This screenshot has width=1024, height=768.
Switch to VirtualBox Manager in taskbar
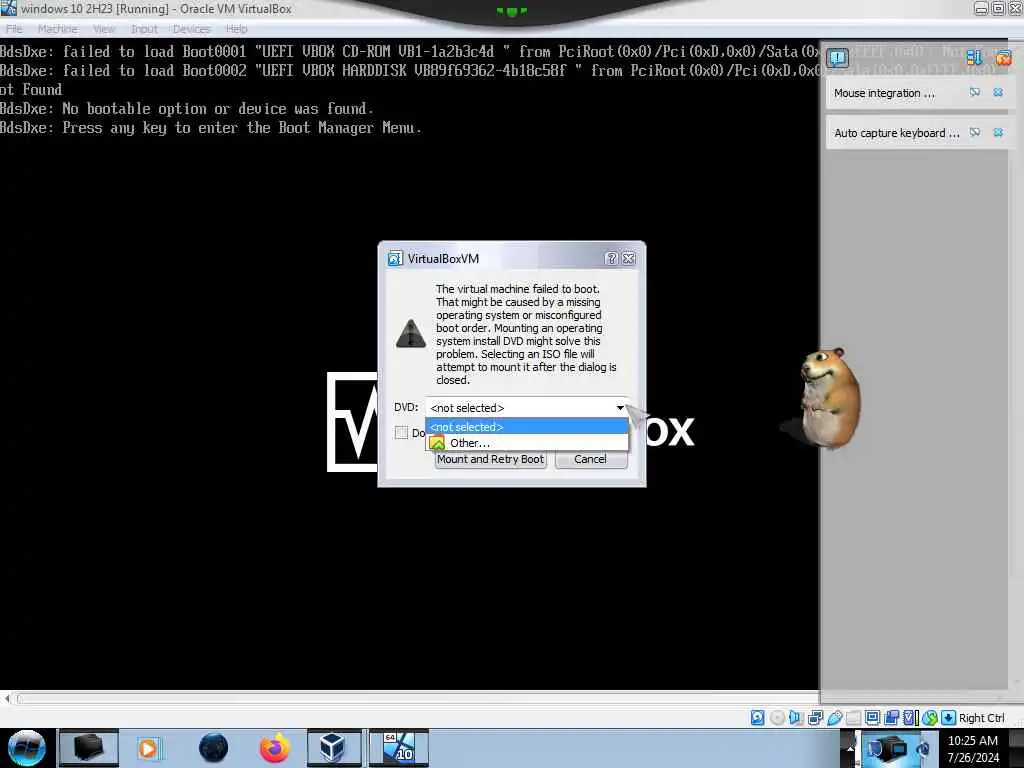click(333, 748)
